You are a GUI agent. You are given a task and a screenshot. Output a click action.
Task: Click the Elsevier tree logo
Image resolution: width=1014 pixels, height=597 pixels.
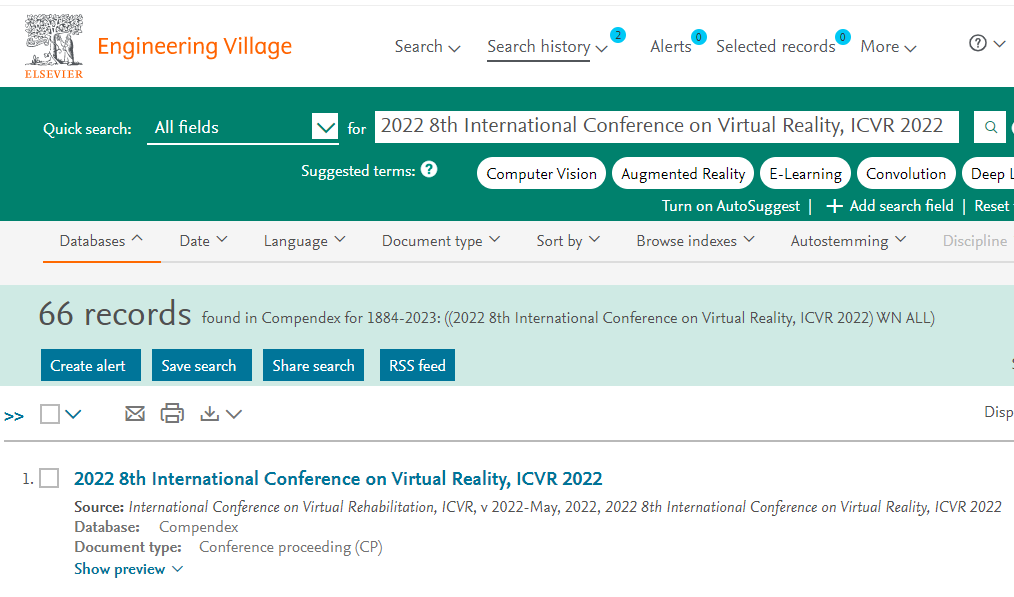pos(54,46)
